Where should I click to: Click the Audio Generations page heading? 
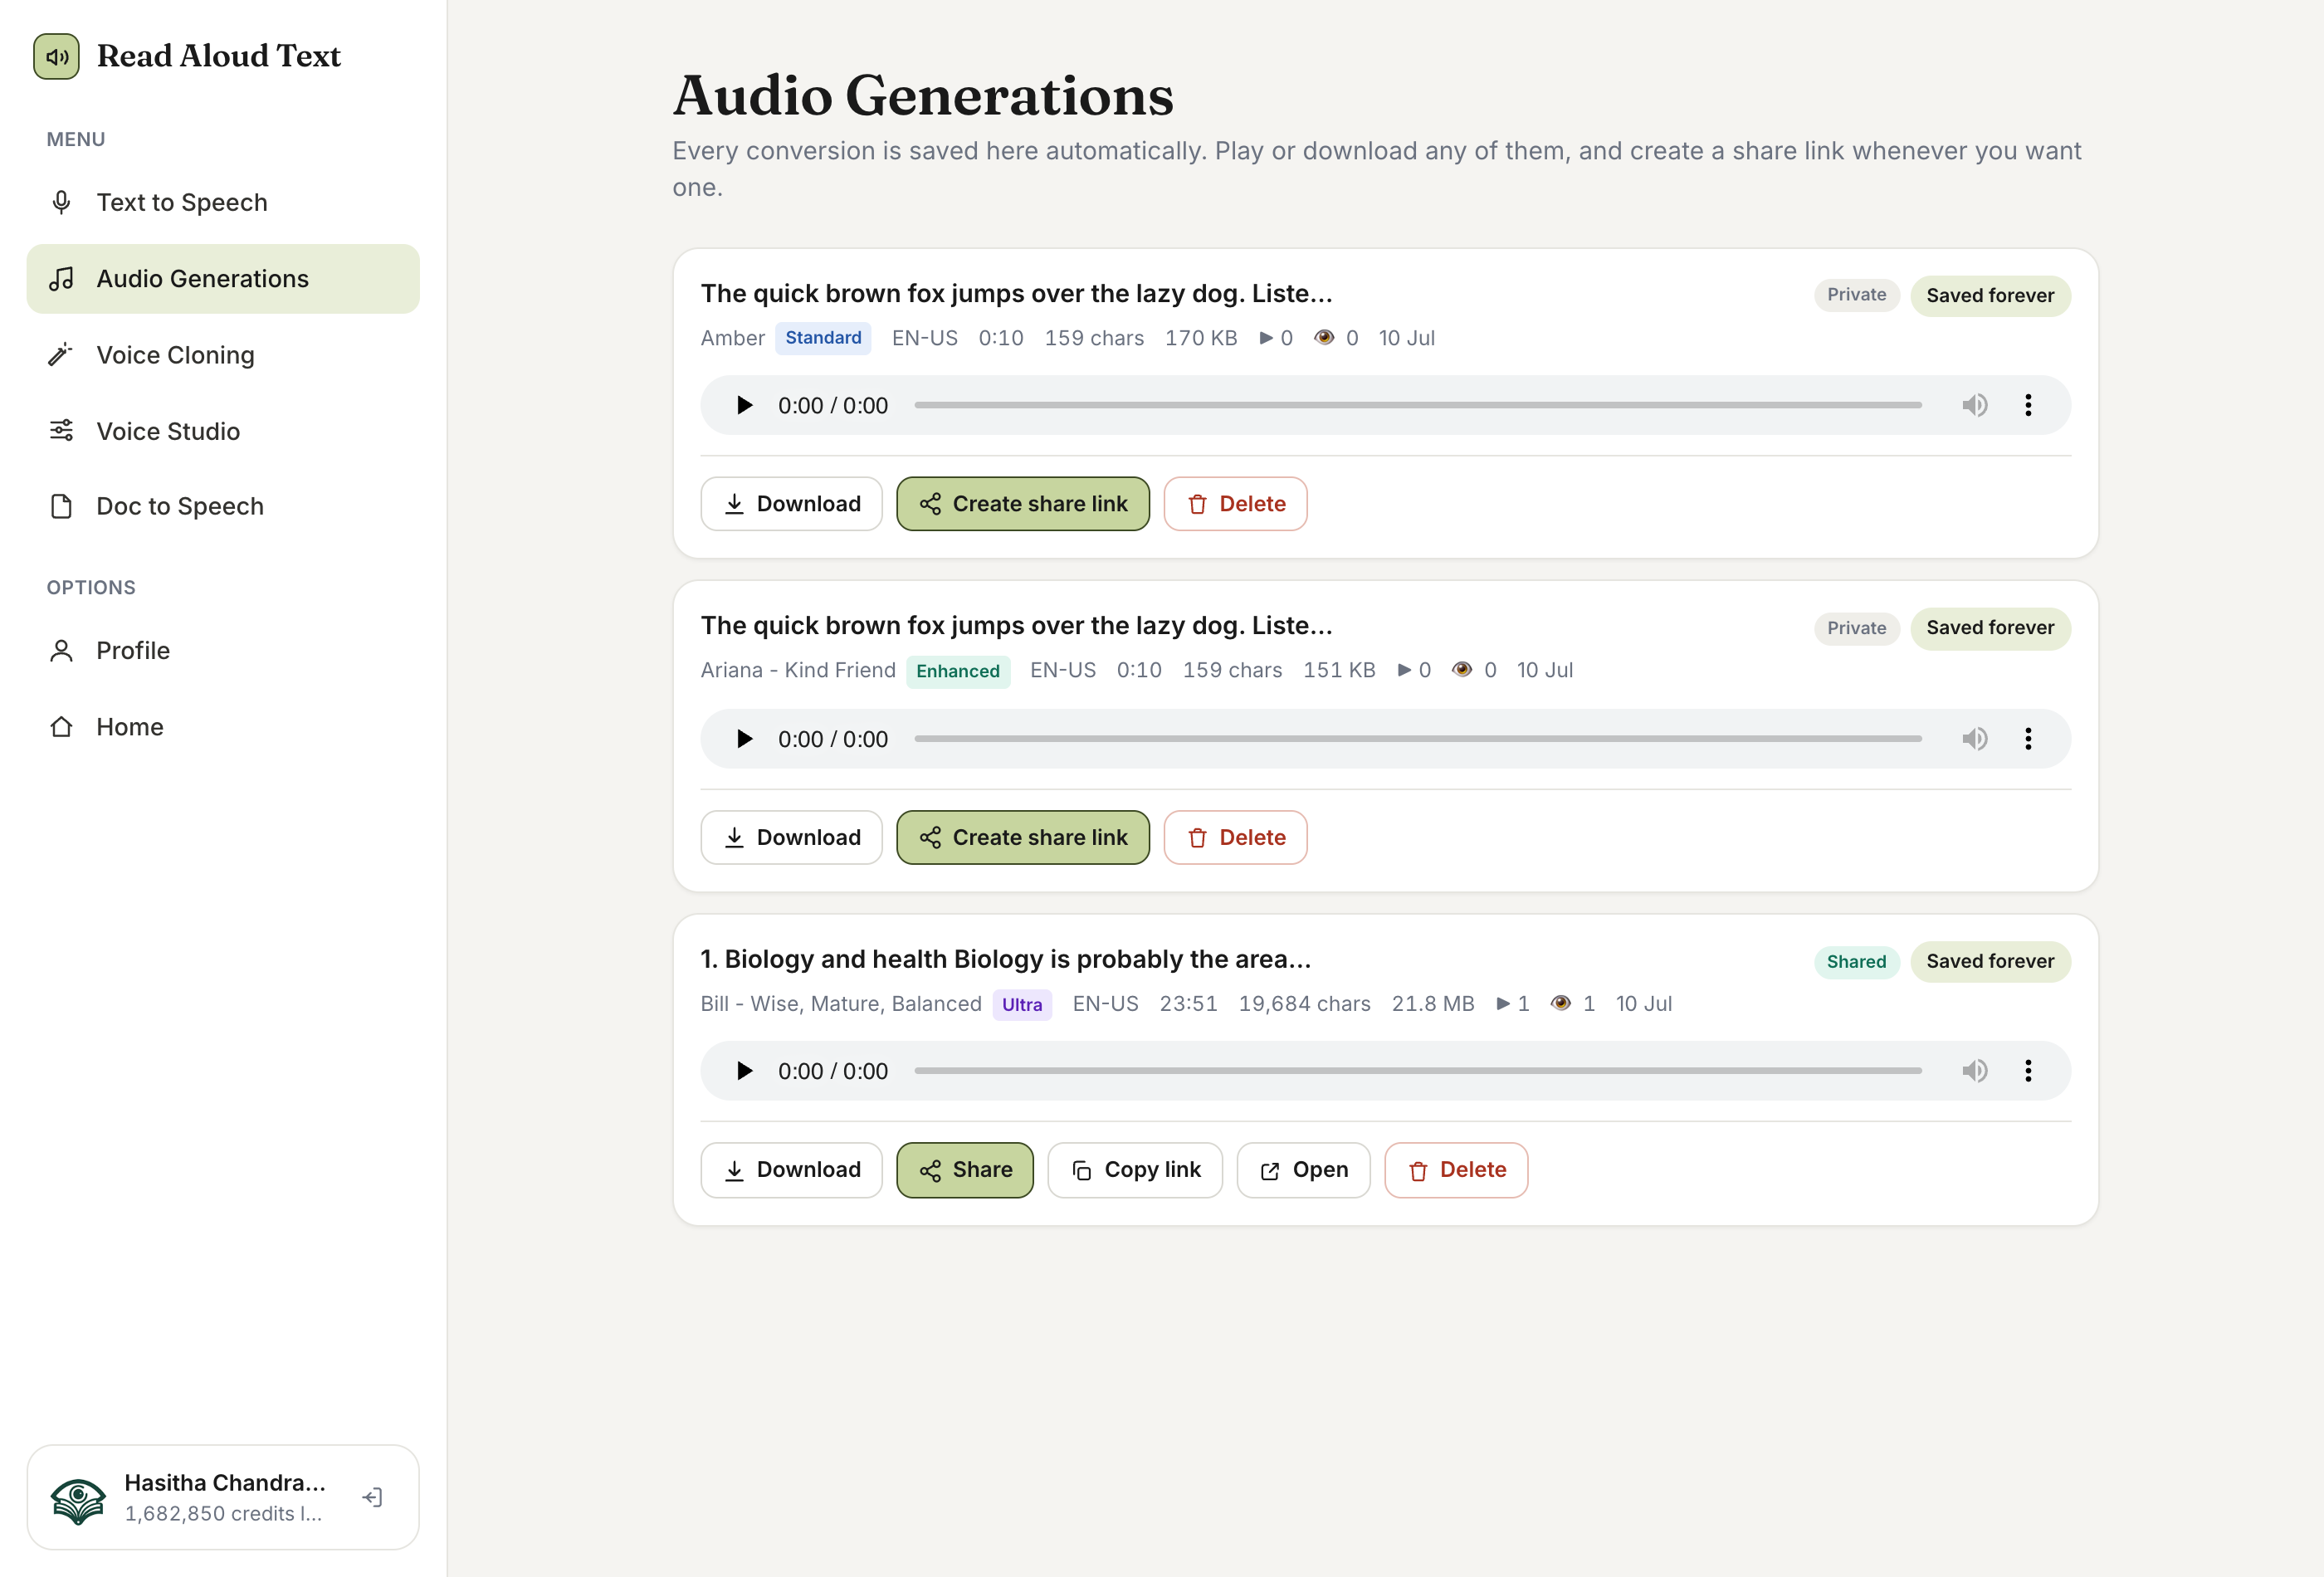point(923,96)
